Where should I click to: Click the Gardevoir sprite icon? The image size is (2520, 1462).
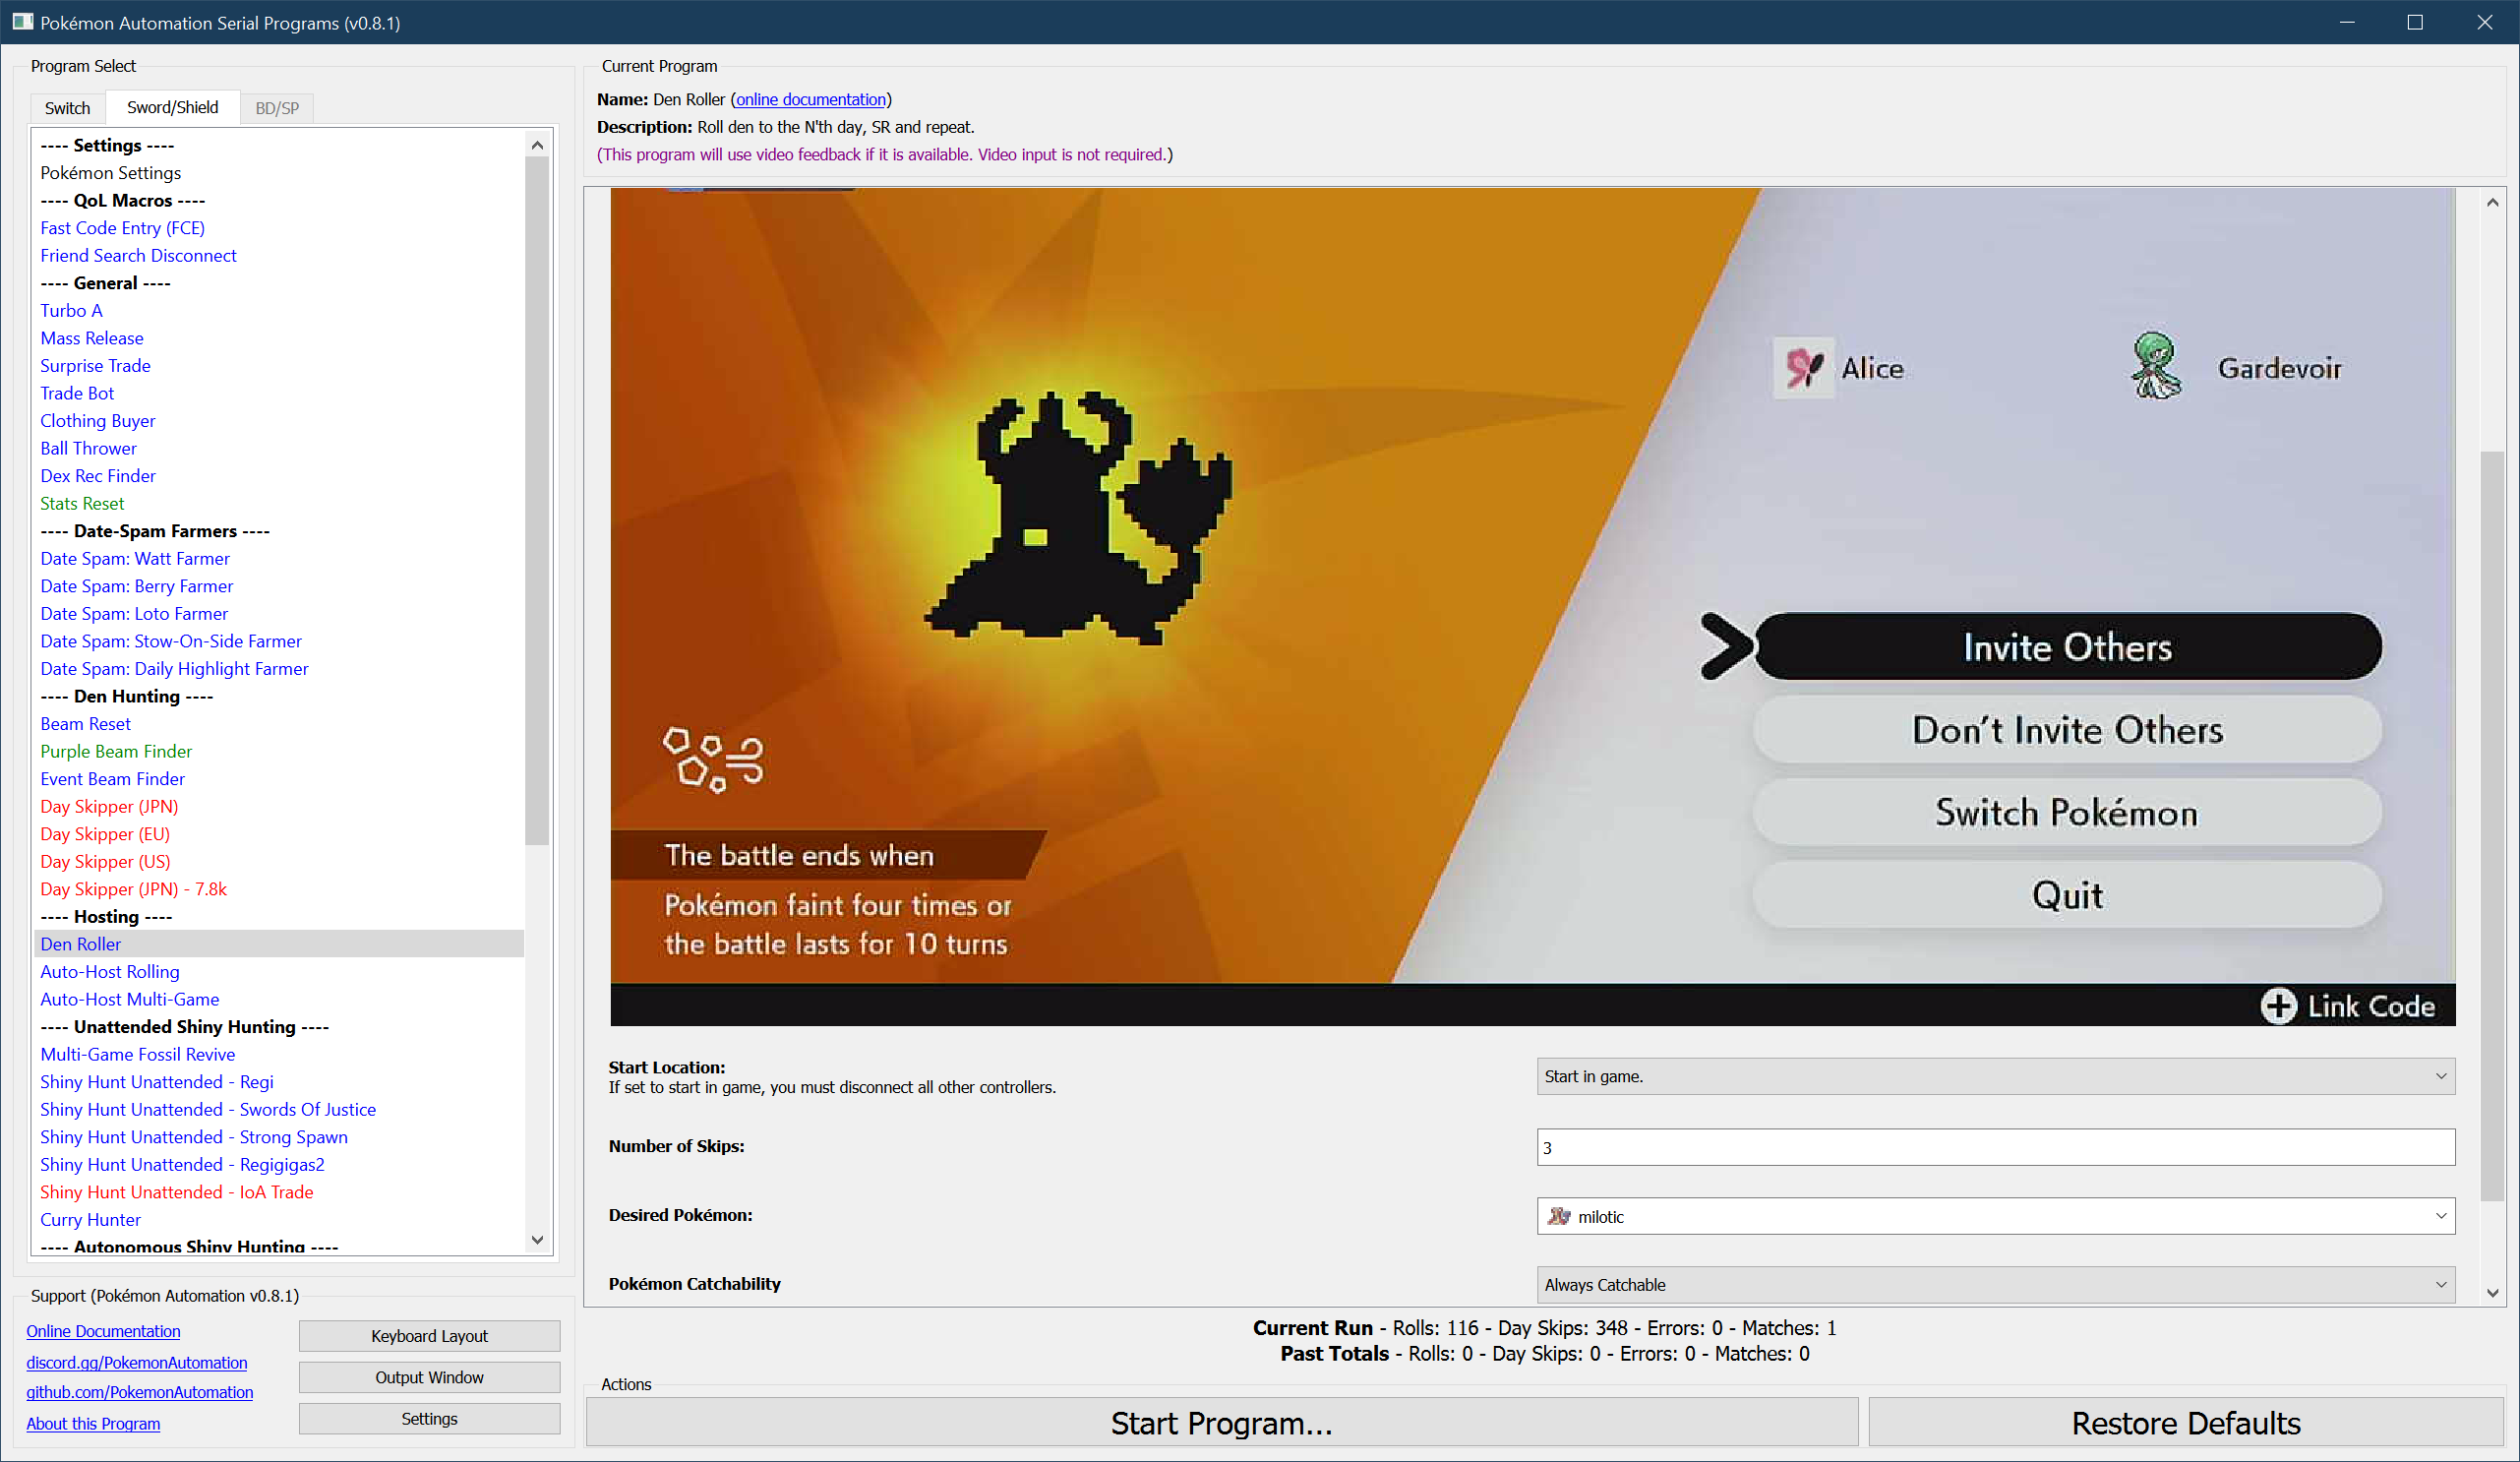click(2155, 367)
